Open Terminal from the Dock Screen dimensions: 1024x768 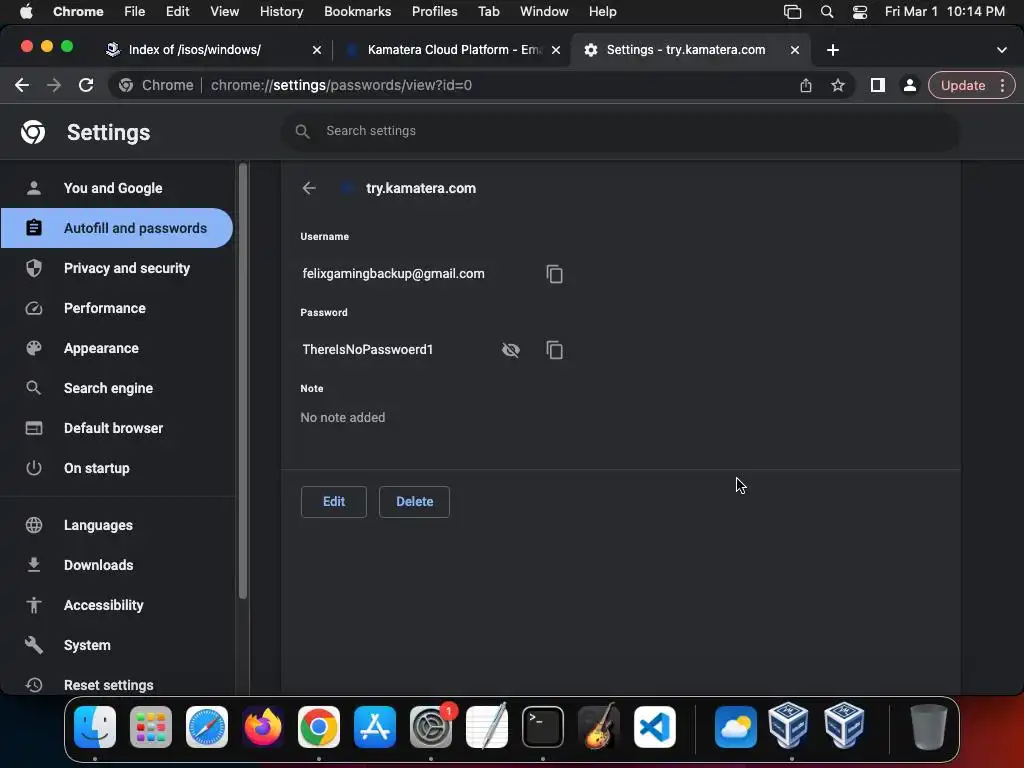pyautogui.click(x=543, y=727)
